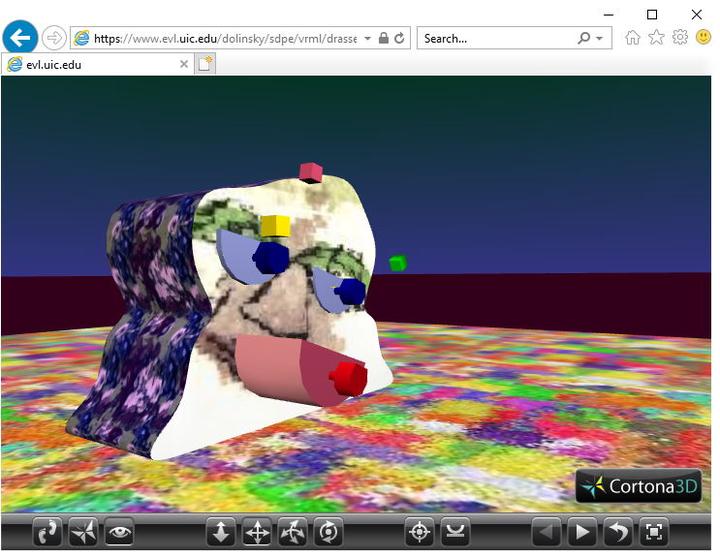Click the Cortona3D logo link
This screenshot has height=559, width=720.
point(639,486)
